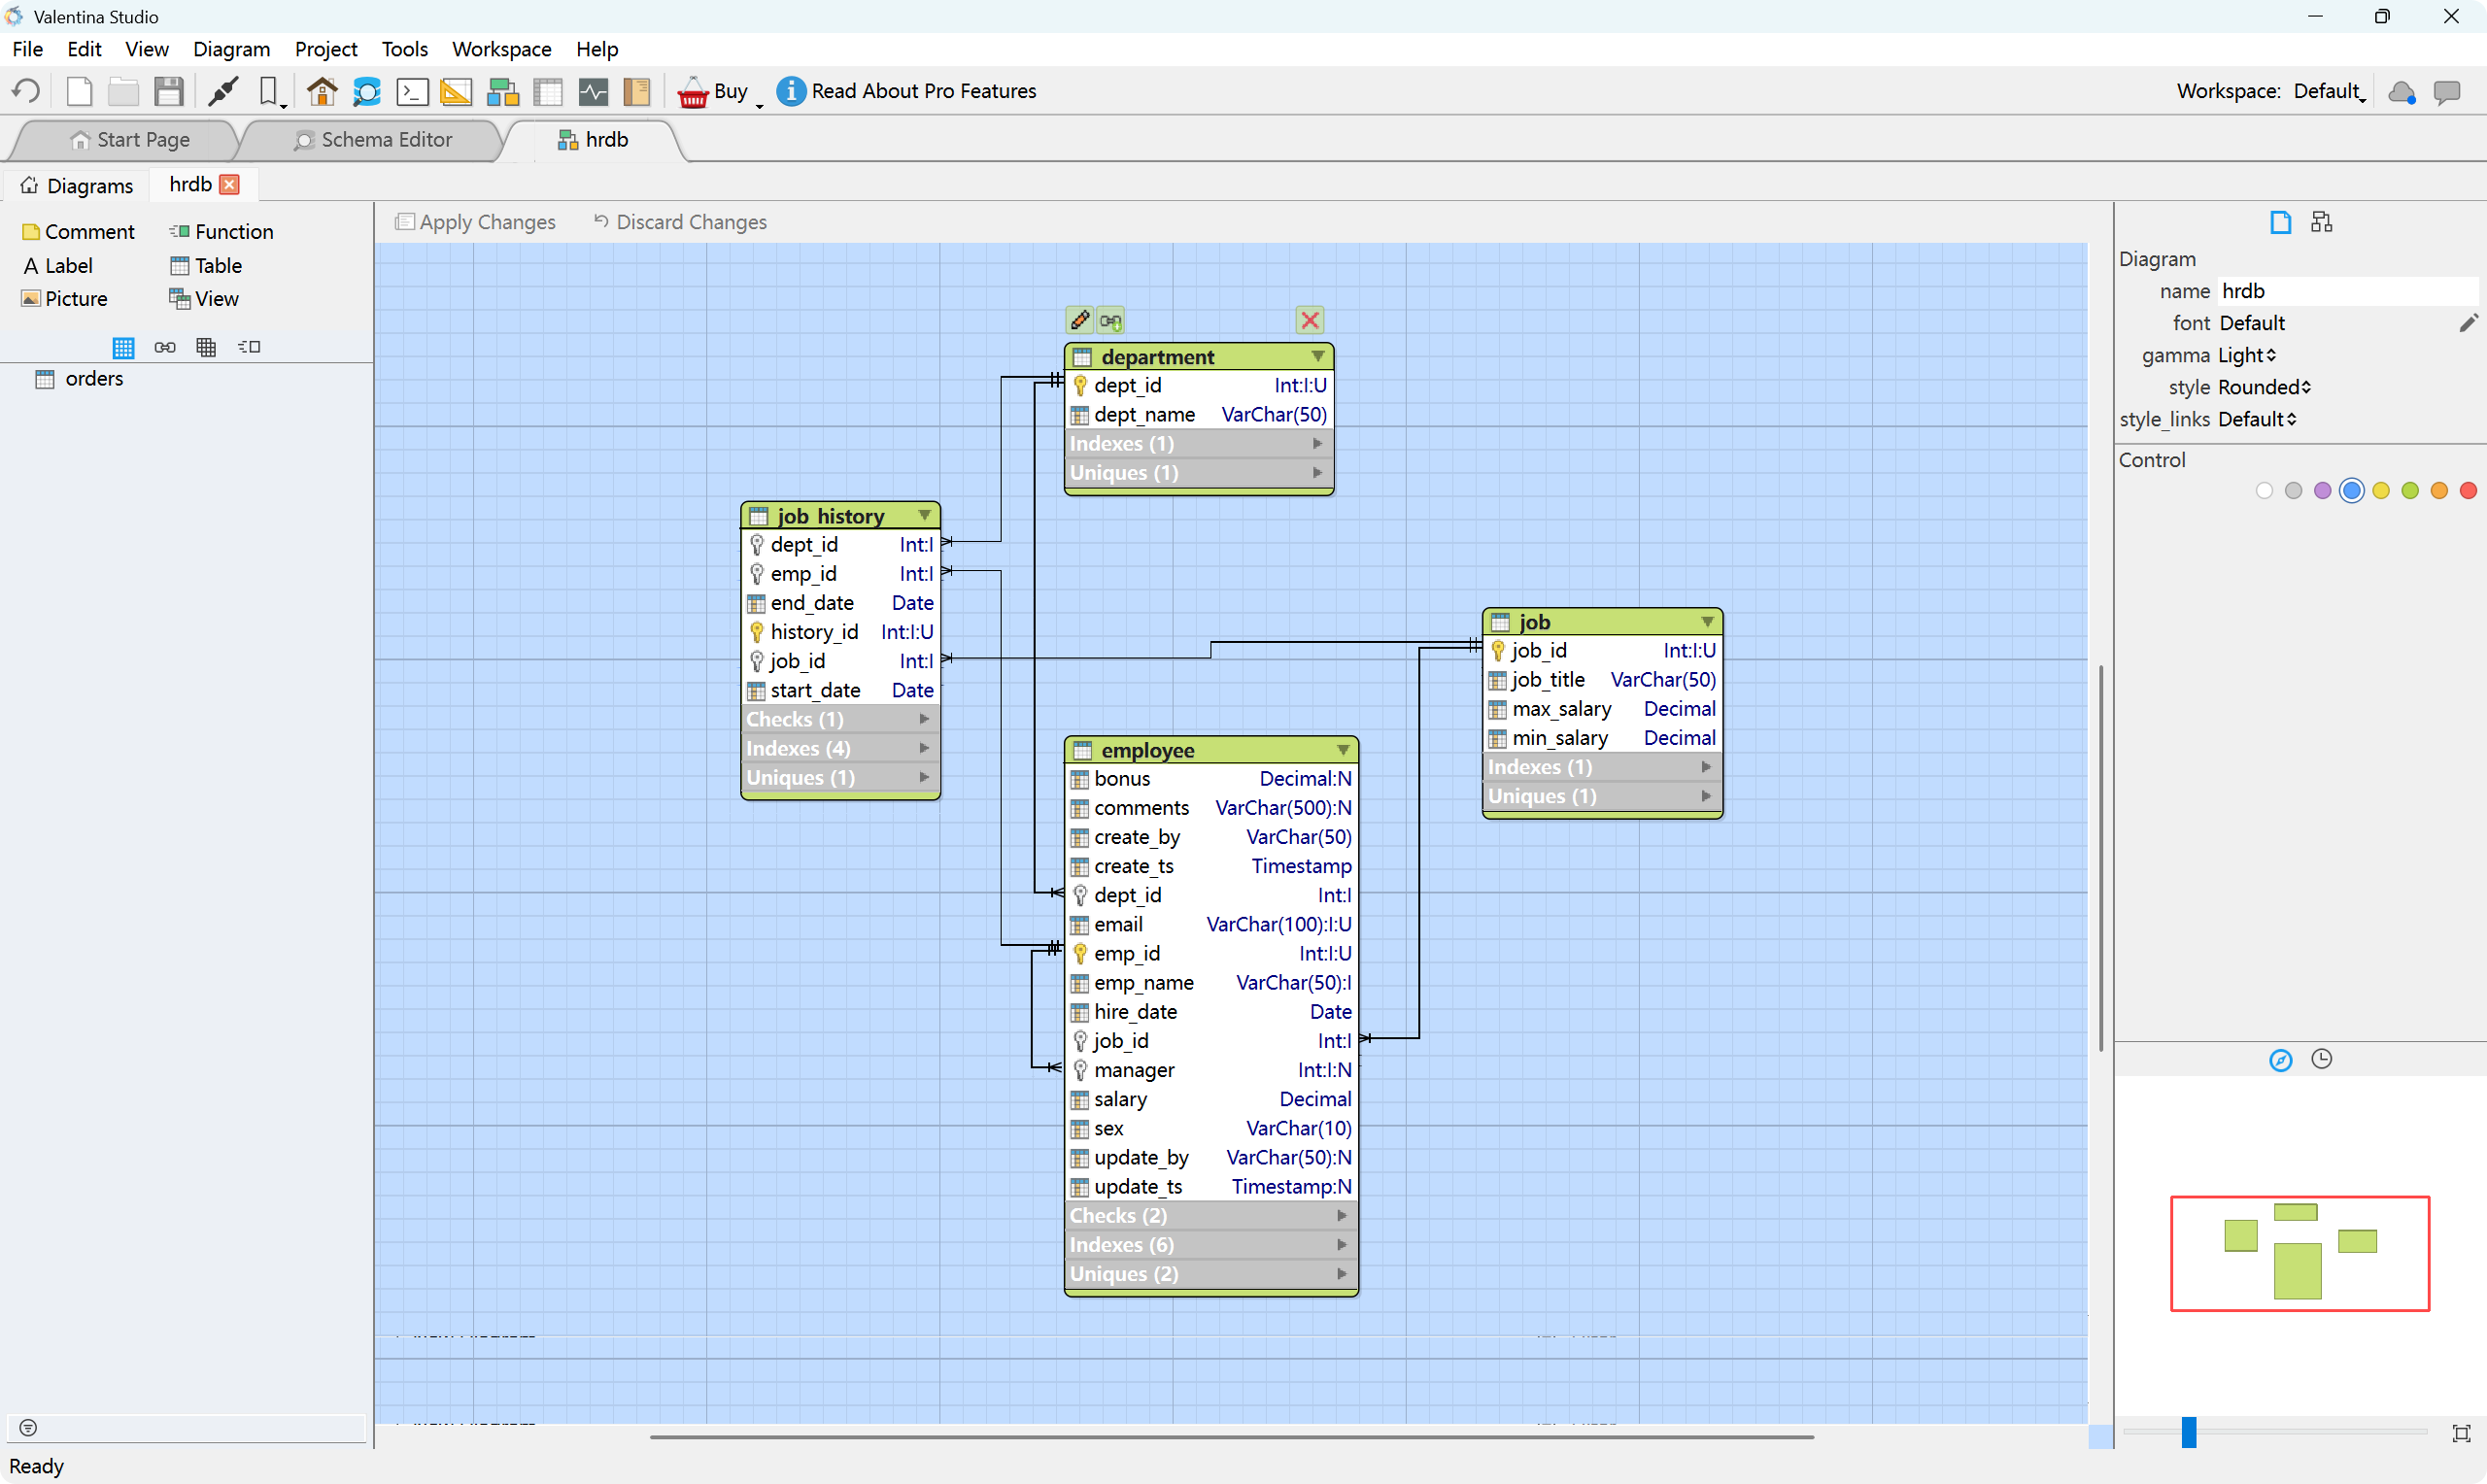Open the Start Page home icon

pos(322,91)
